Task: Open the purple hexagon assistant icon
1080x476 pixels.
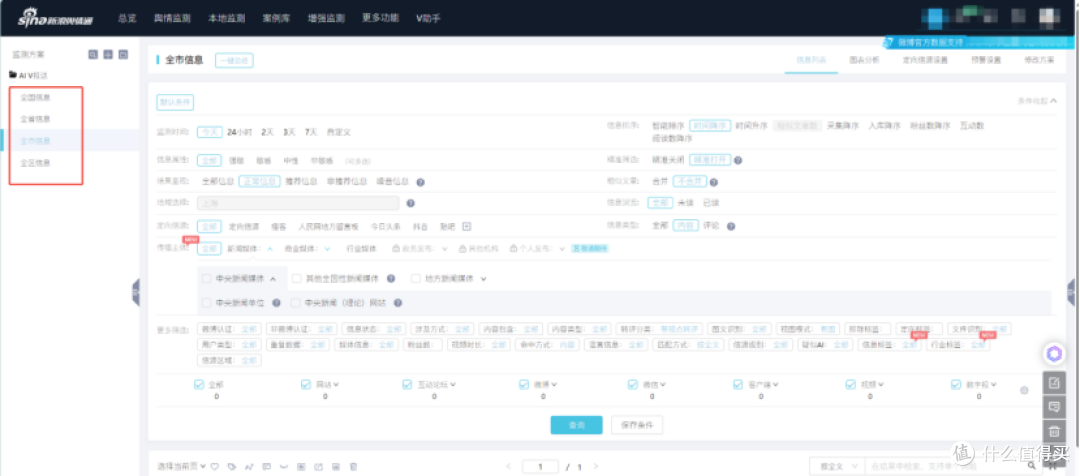Action: pos(1053,354)
